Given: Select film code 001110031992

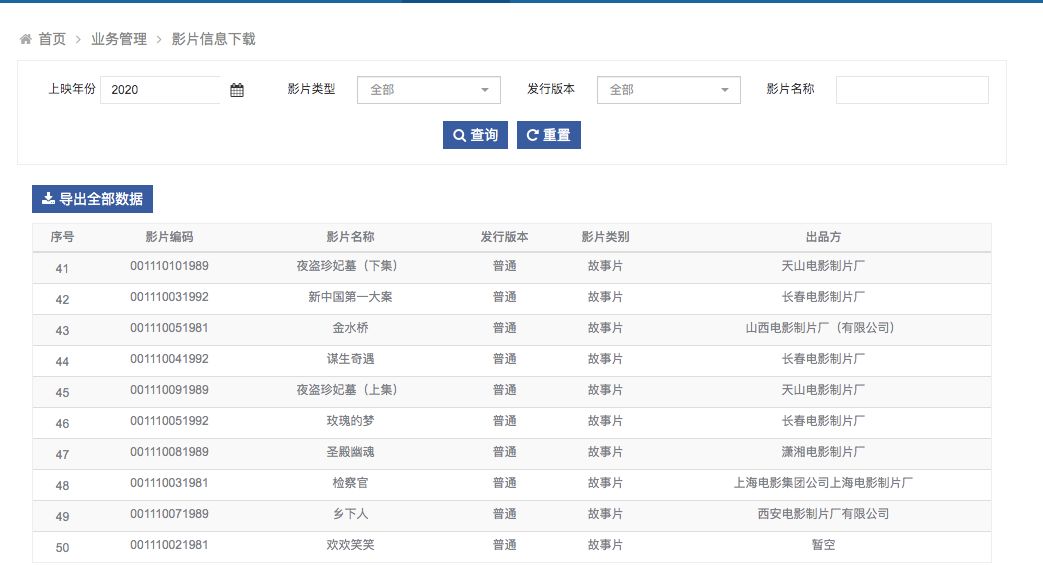Looking at the screenshot, I should [169, 297].
